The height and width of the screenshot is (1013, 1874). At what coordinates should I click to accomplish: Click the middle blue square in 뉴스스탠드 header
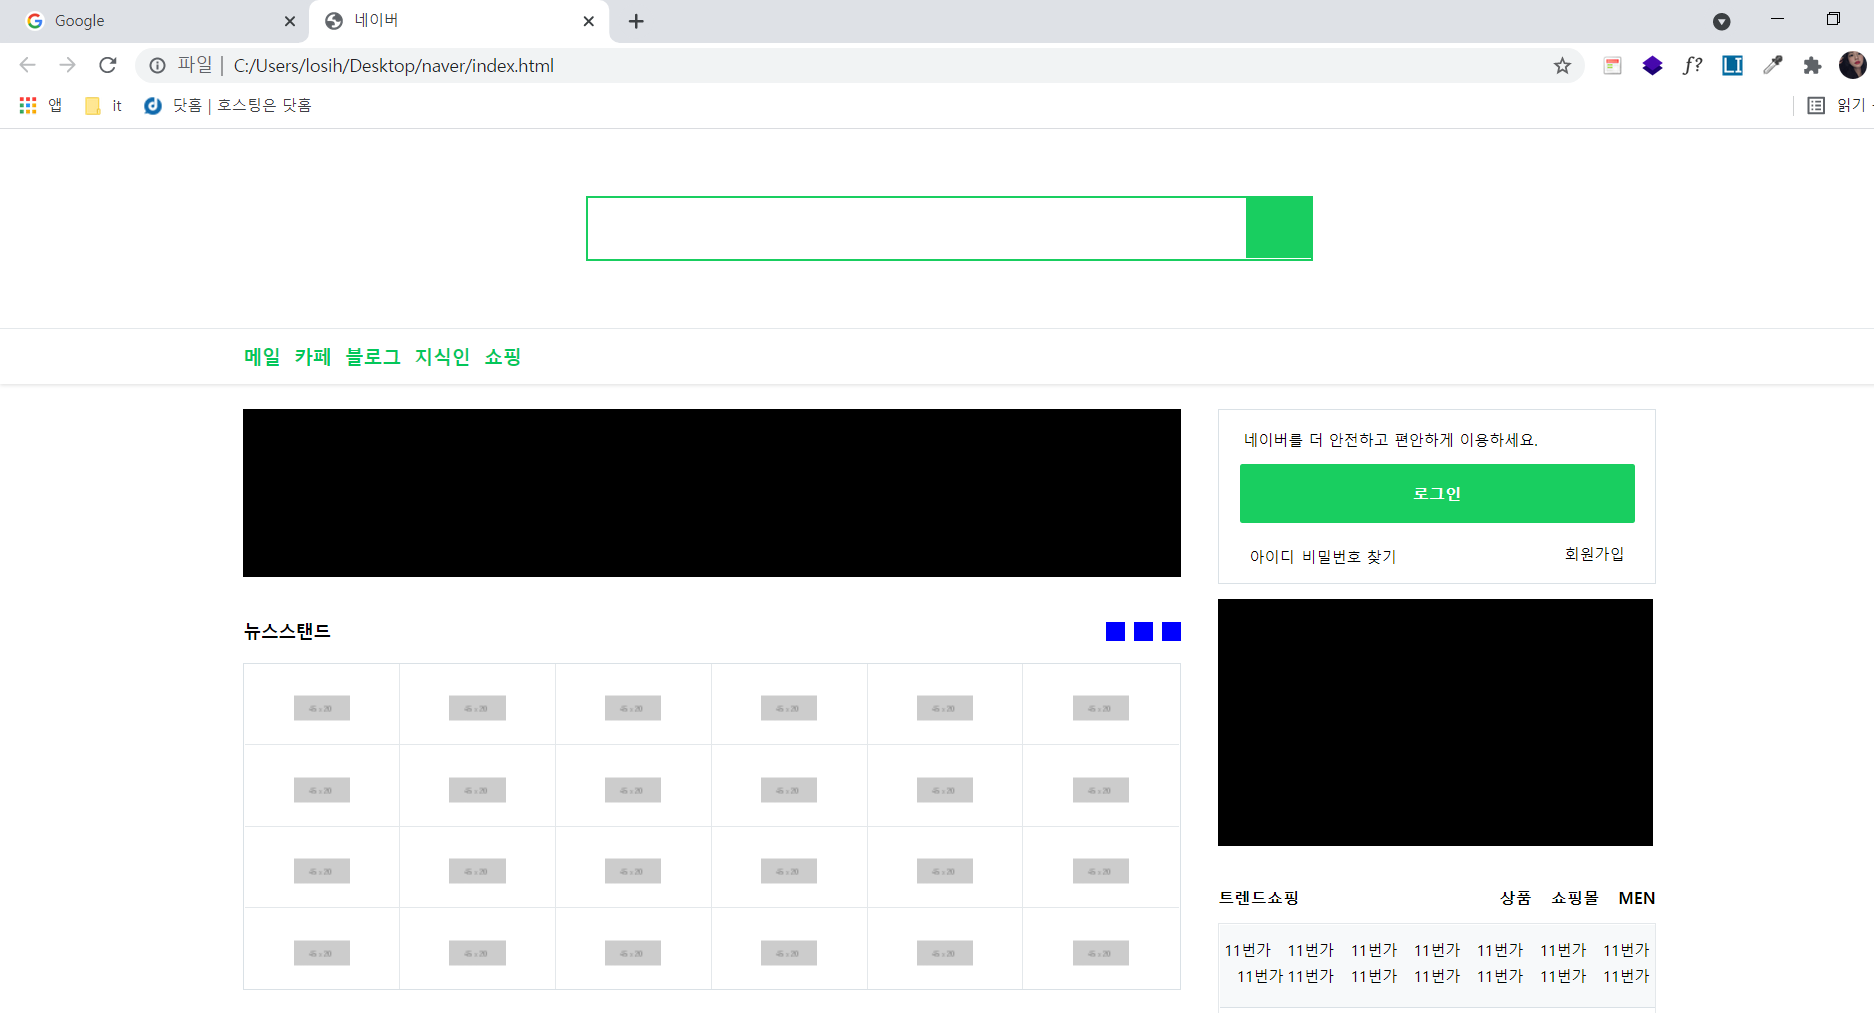point(1143,631)
